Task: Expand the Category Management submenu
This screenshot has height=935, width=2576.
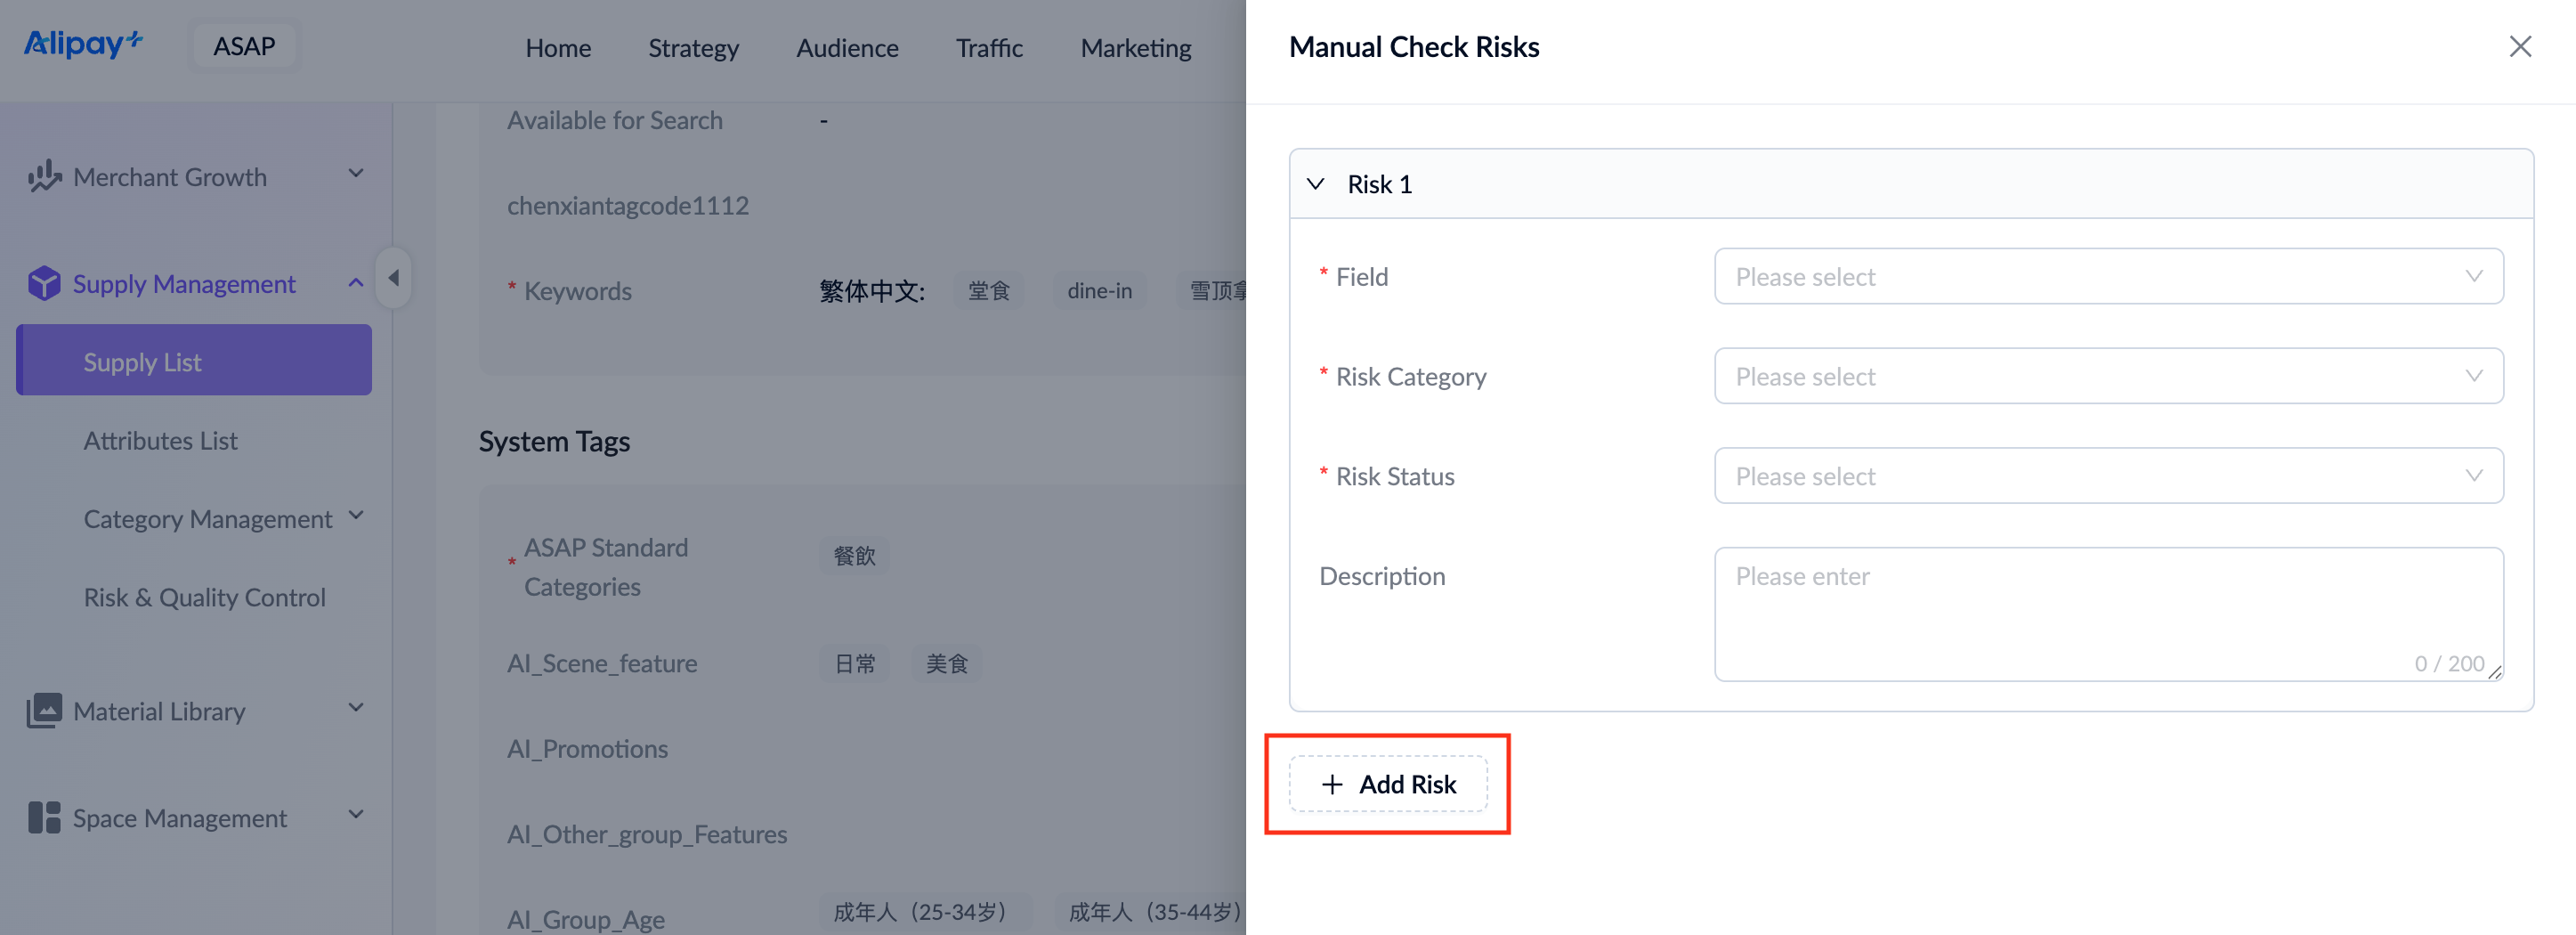Action: click(356, 517)
